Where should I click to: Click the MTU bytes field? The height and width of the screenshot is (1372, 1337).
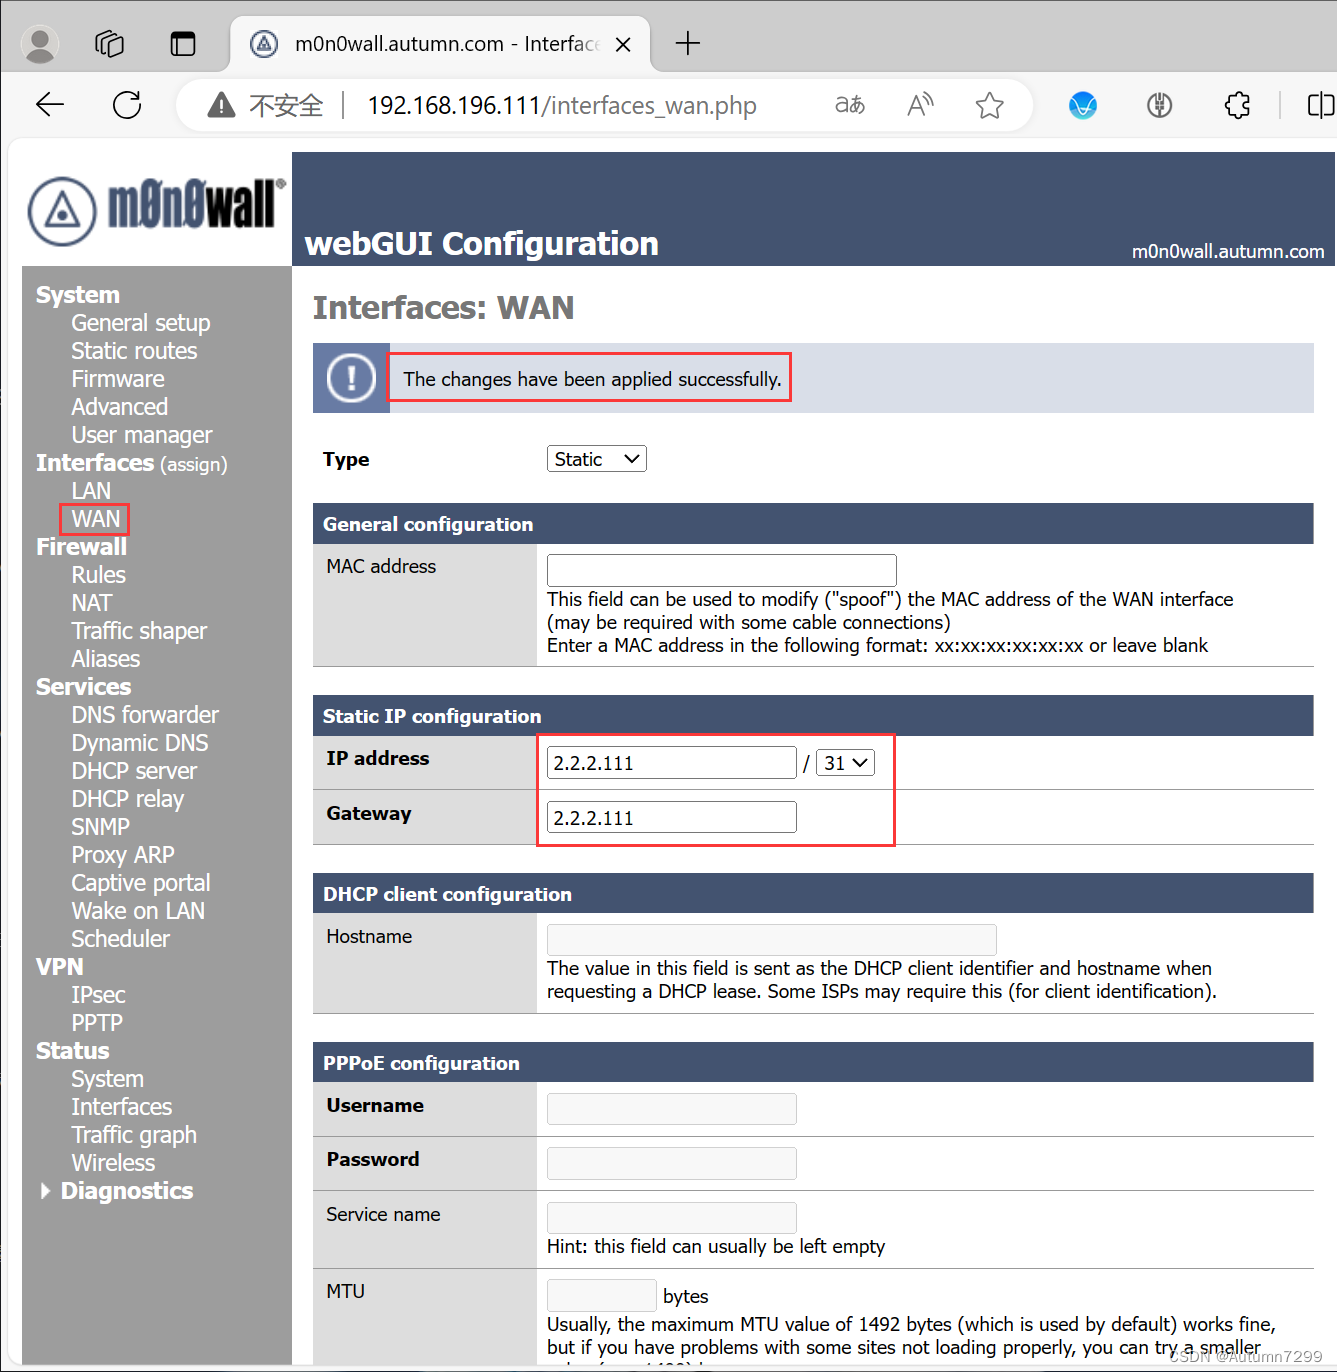point(602,1295)
